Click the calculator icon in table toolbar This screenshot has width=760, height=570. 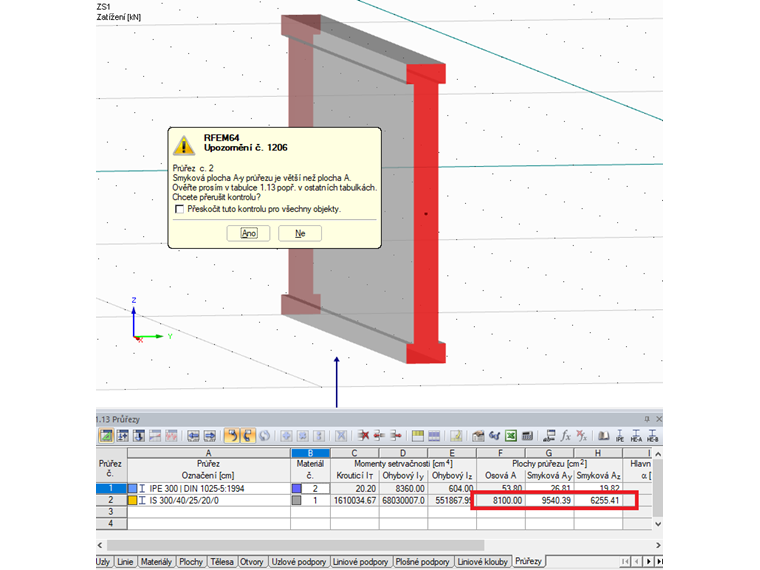click(x=527, y=436)
